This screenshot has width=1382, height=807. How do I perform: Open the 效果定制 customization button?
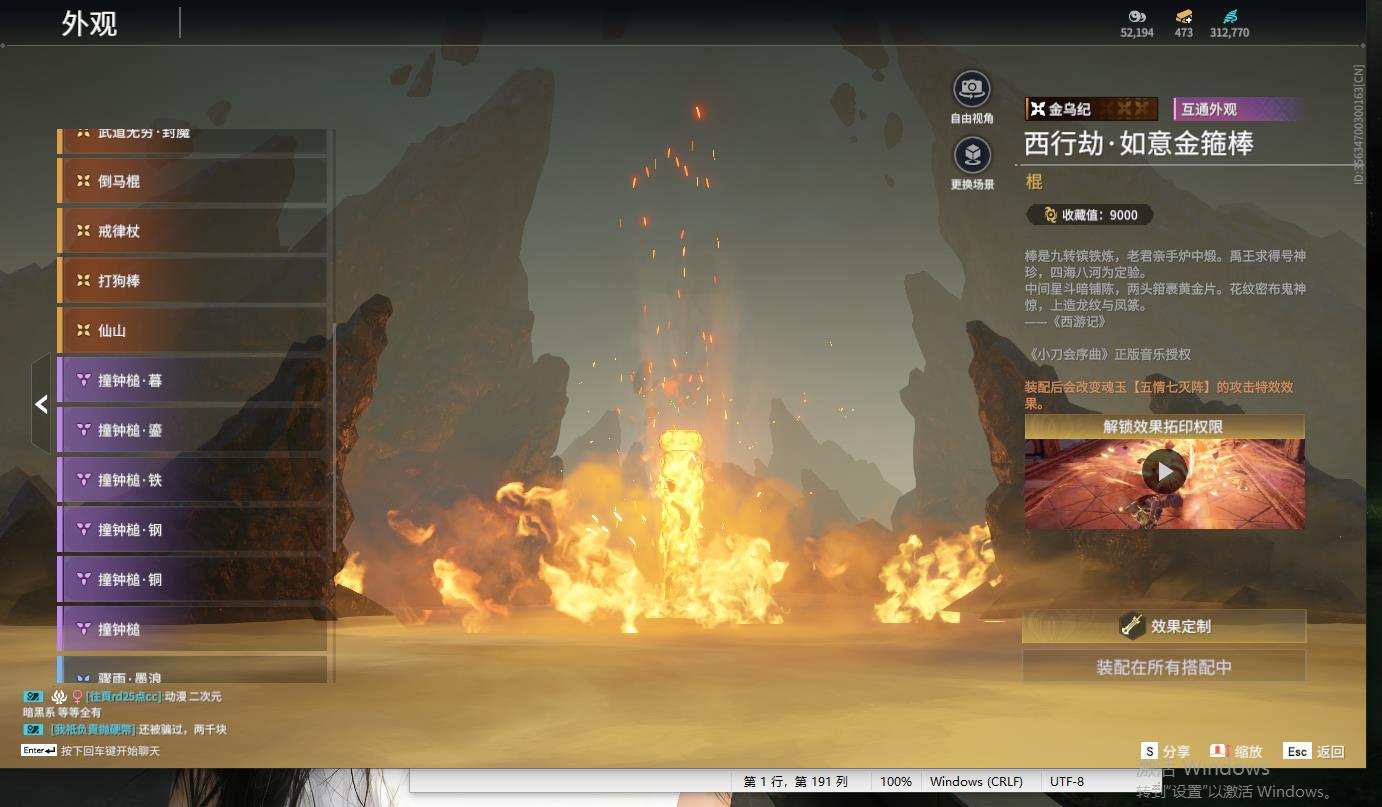pyautogui.click(x=1164, y=626)
